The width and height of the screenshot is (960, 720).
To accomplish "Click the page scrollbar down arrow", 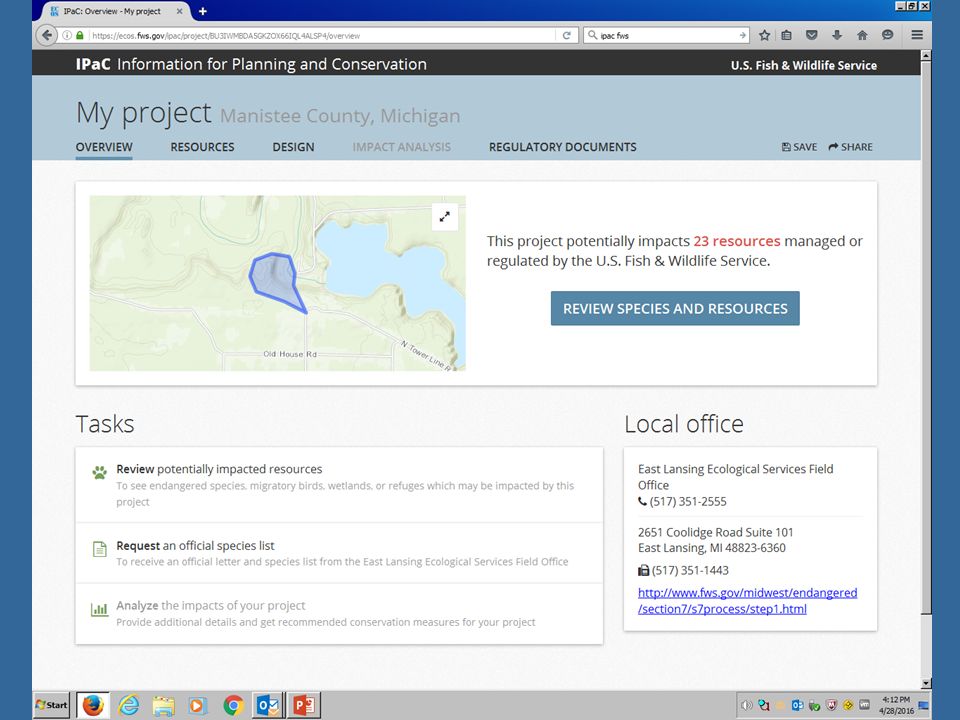I will coord(926,683).
